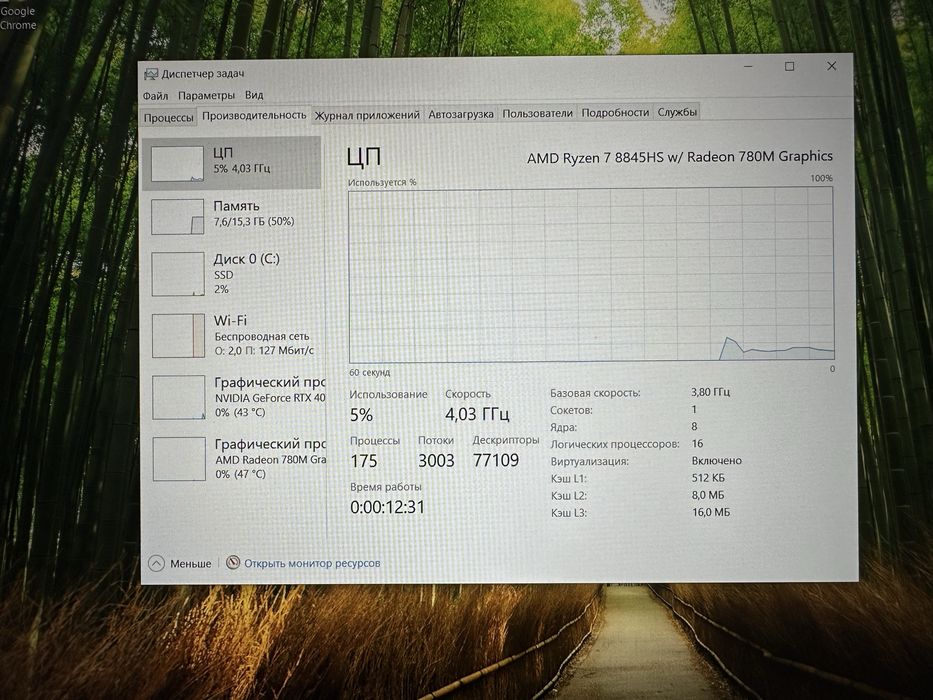The height and width of the screenshot is (700, 933).
Task: Select the NVIDIA GeForce RTX graph thumbnail
Action: point(179,398)
